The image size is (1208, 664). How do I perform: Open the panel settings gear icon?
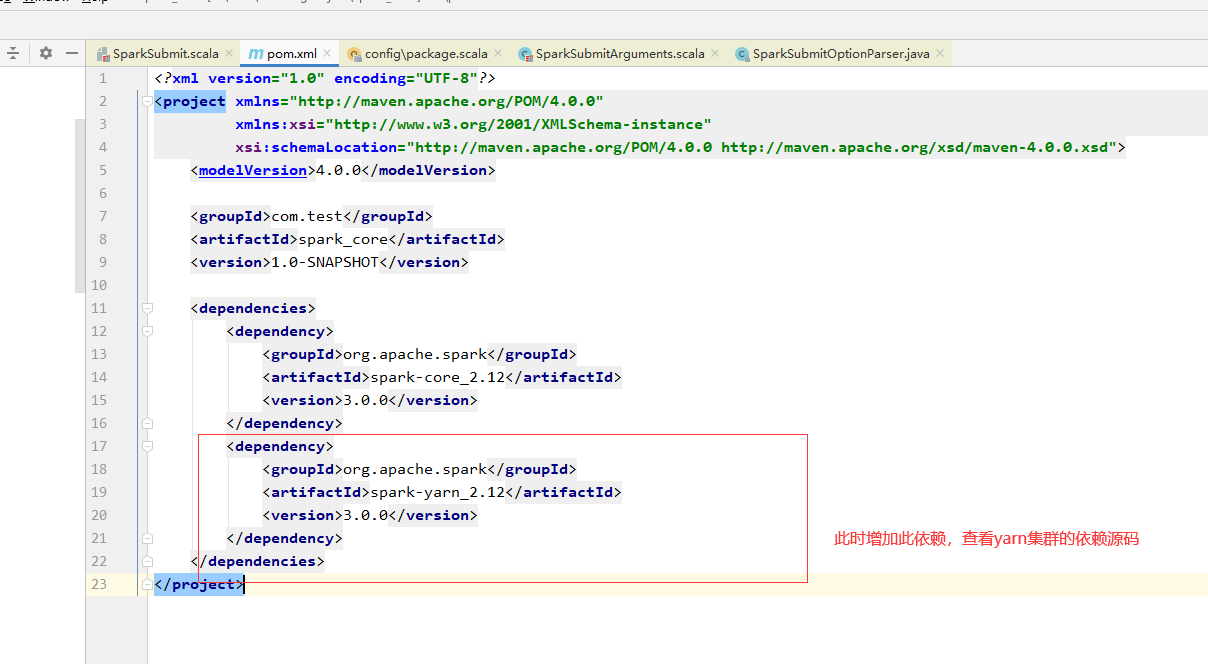[45, 53]
